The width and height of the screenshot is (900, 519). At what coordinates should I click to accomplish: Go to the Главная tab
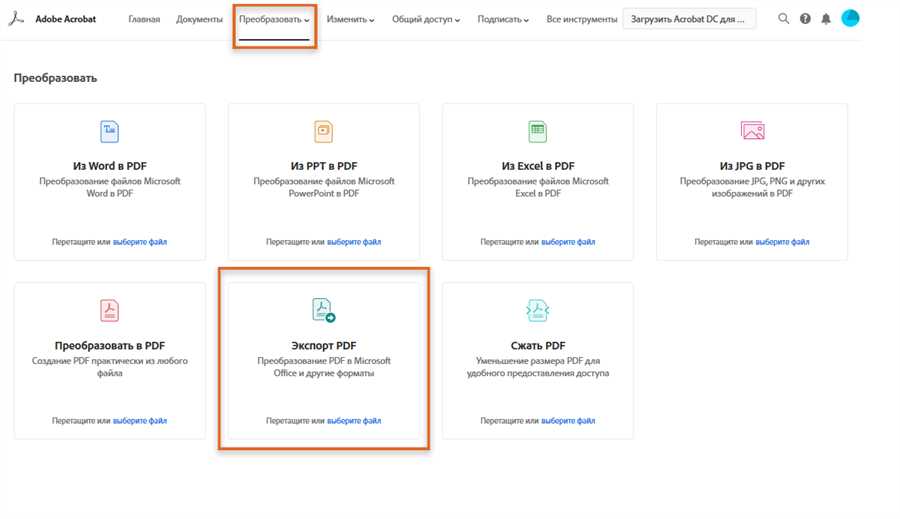click(x=144, y=19)
